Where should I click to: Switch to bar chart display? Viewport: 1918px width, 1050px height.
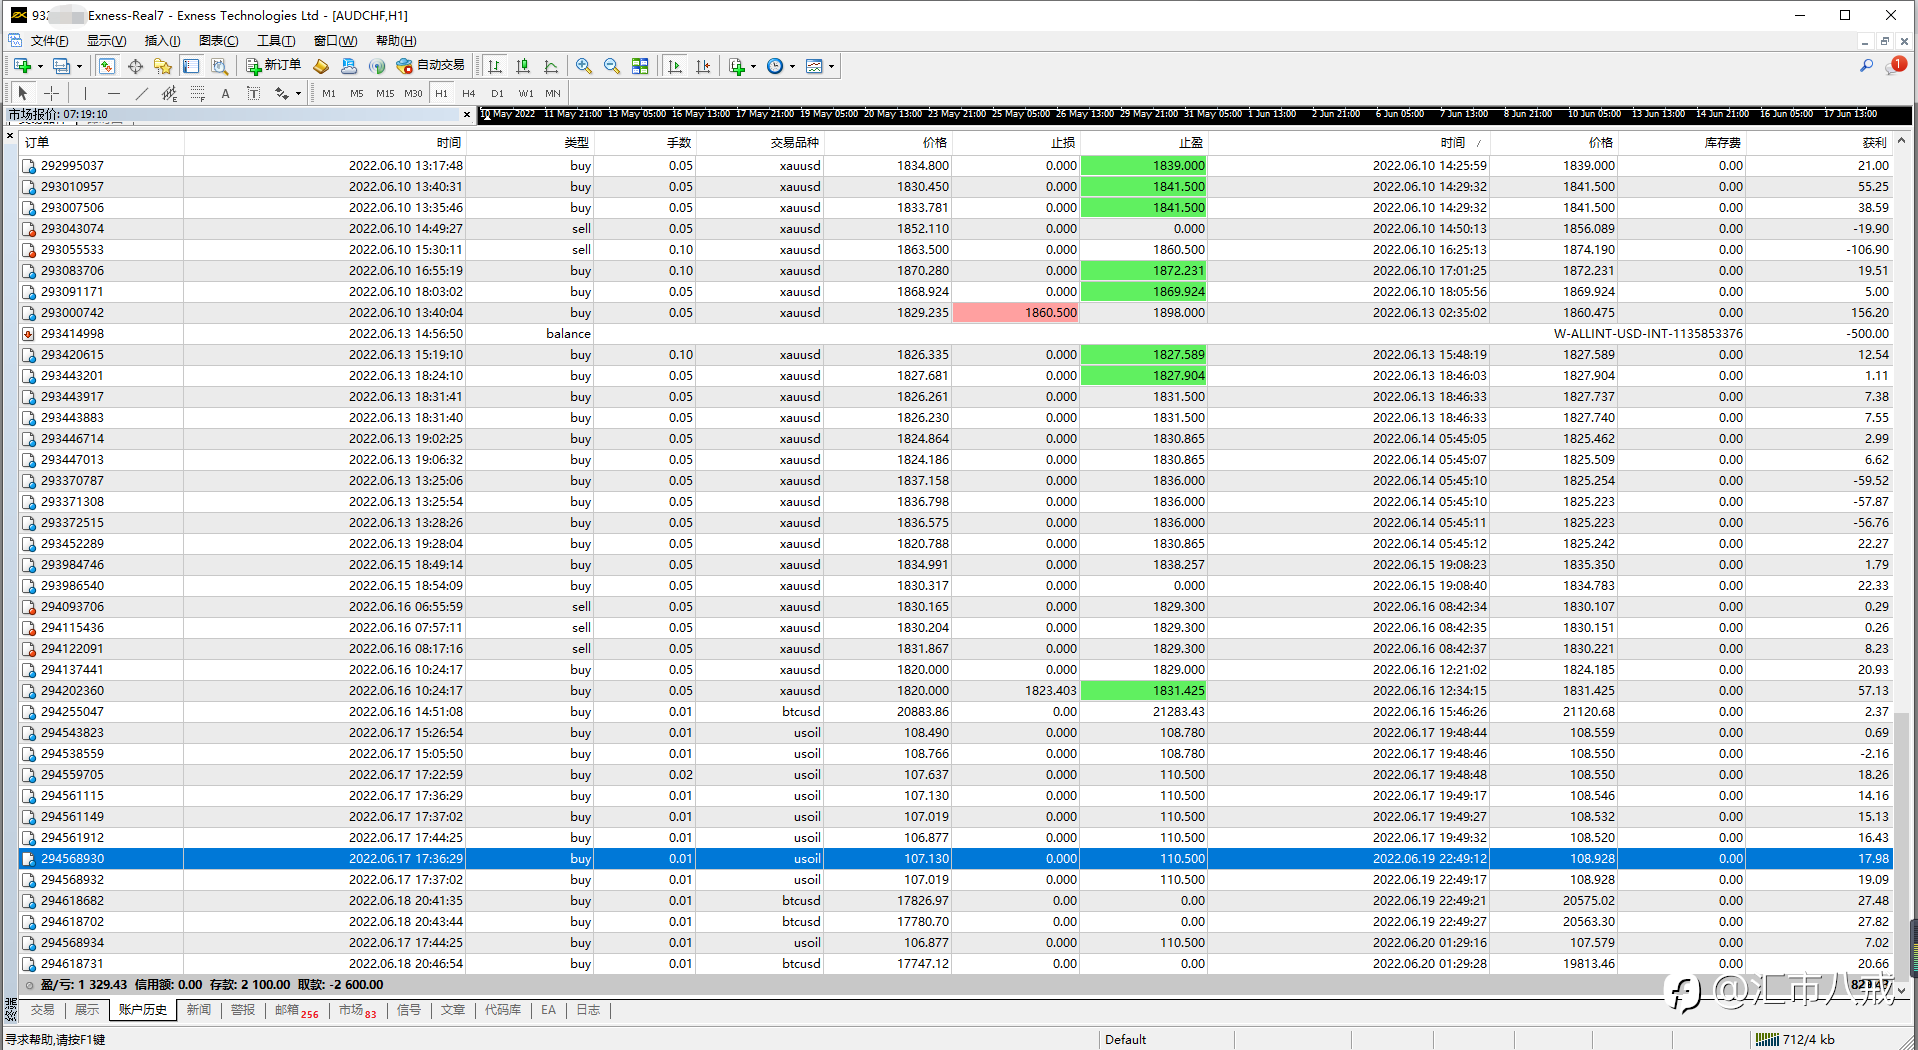[495, 66]
